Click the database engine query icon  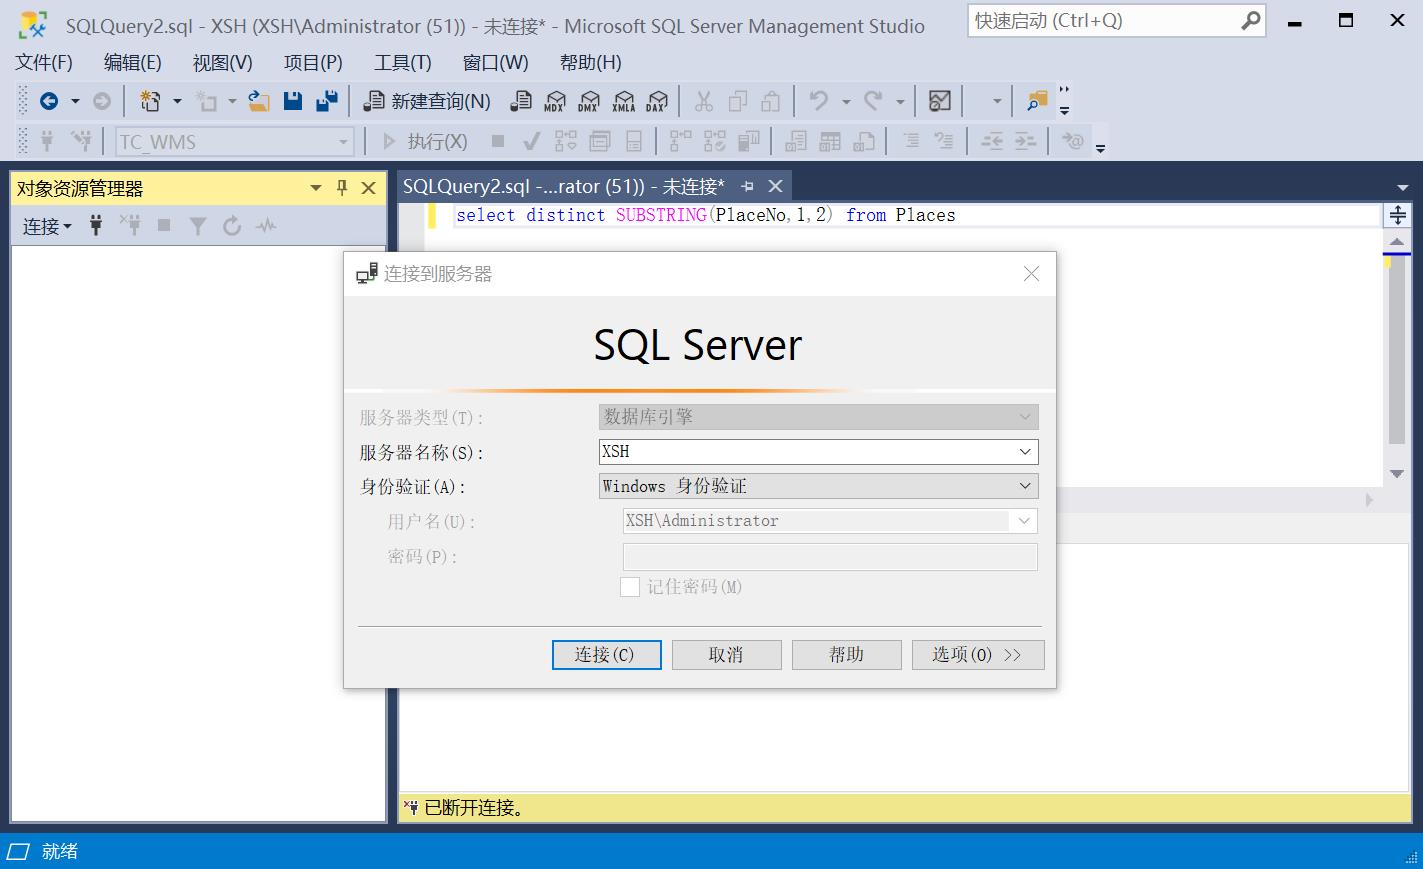(x=521, y=101)
